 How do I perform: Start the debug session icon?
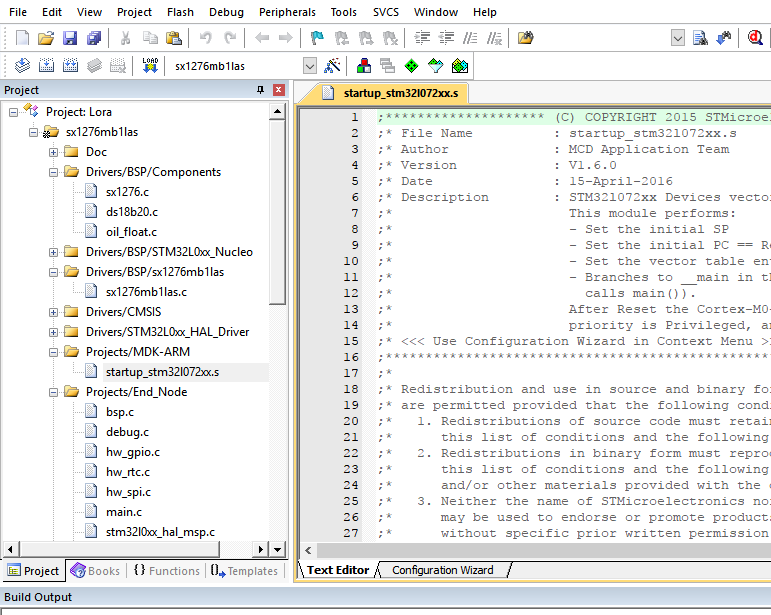tap(755, 38)
